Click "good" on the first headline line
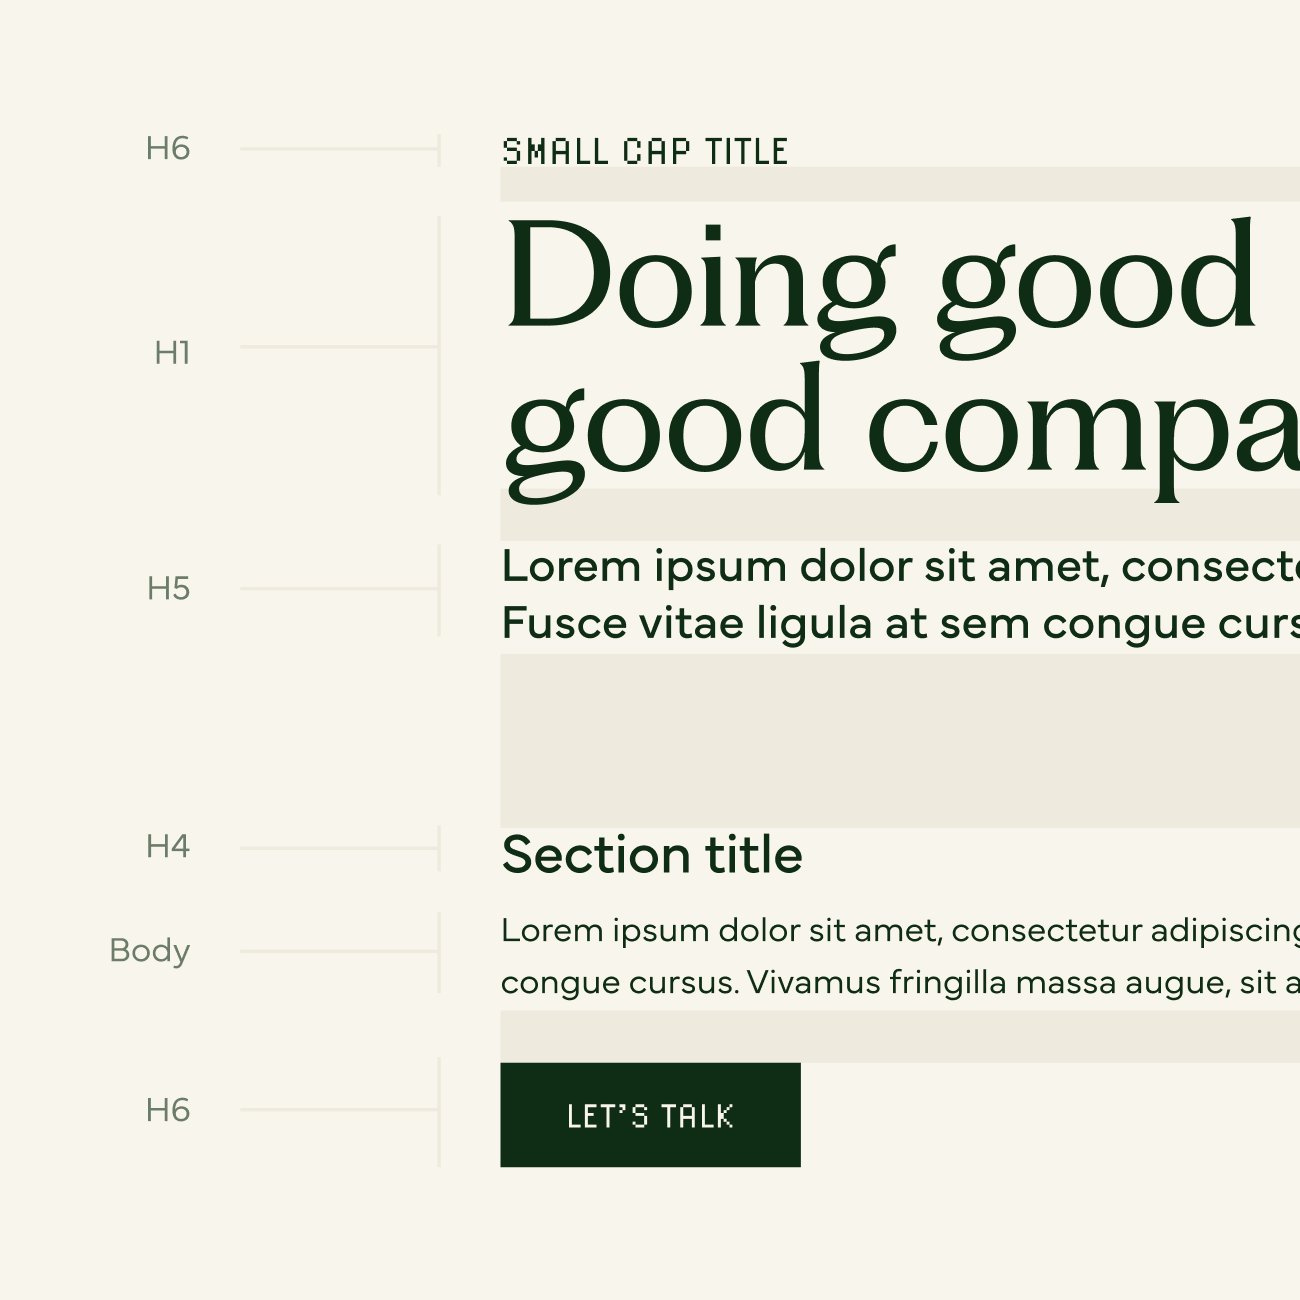Image resolution: width=1300 pixels, height=1300 pixels. 1097,285
